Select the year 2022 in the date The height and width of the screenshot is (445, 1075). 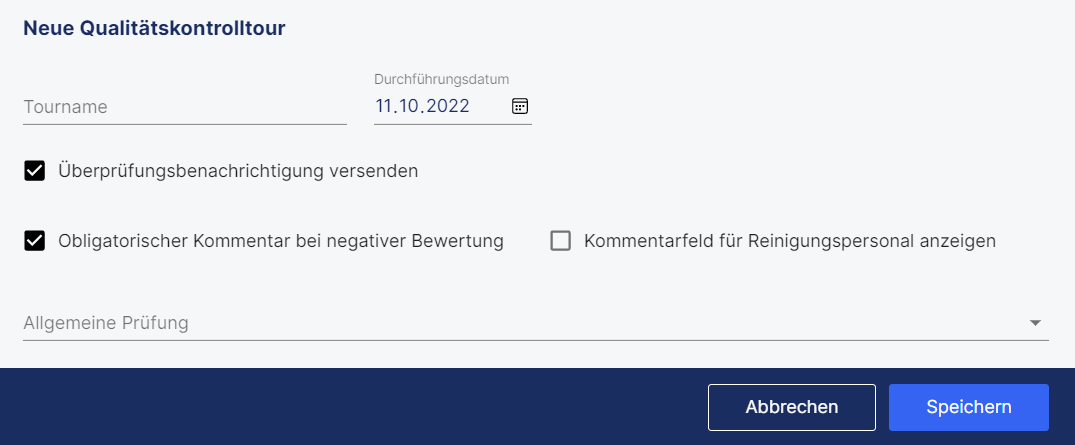click(449, 106)
